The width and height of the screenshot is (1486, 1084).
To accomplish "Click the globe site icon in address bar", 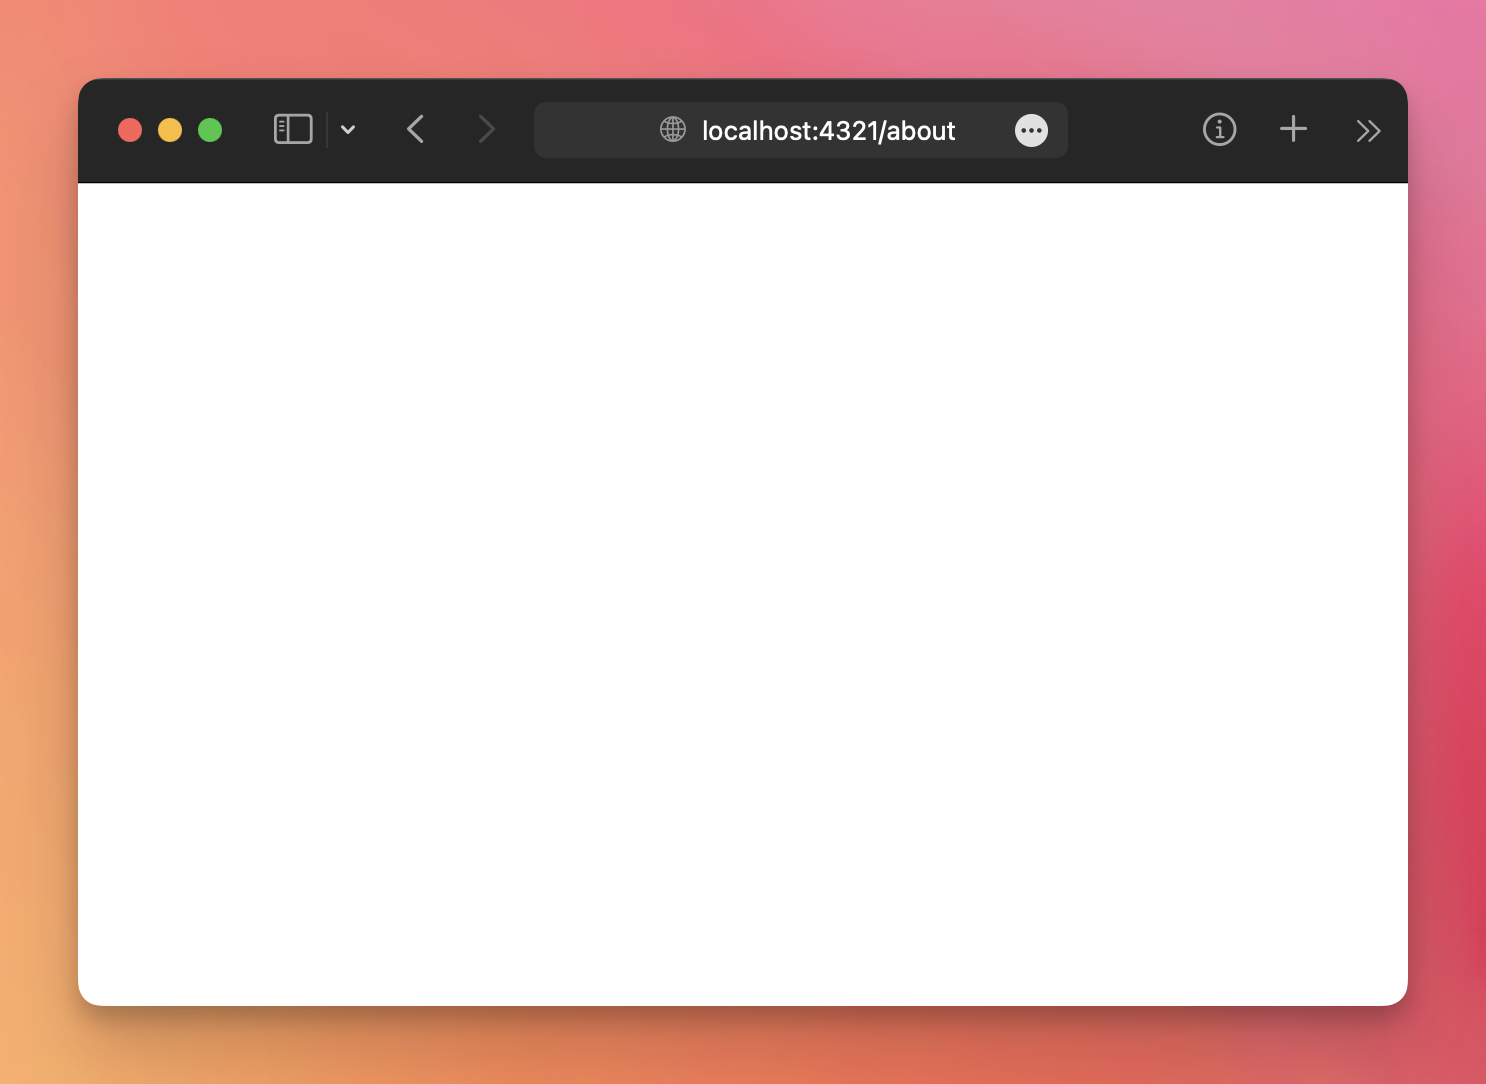I will pyautogui.click(x=673, y=130).
